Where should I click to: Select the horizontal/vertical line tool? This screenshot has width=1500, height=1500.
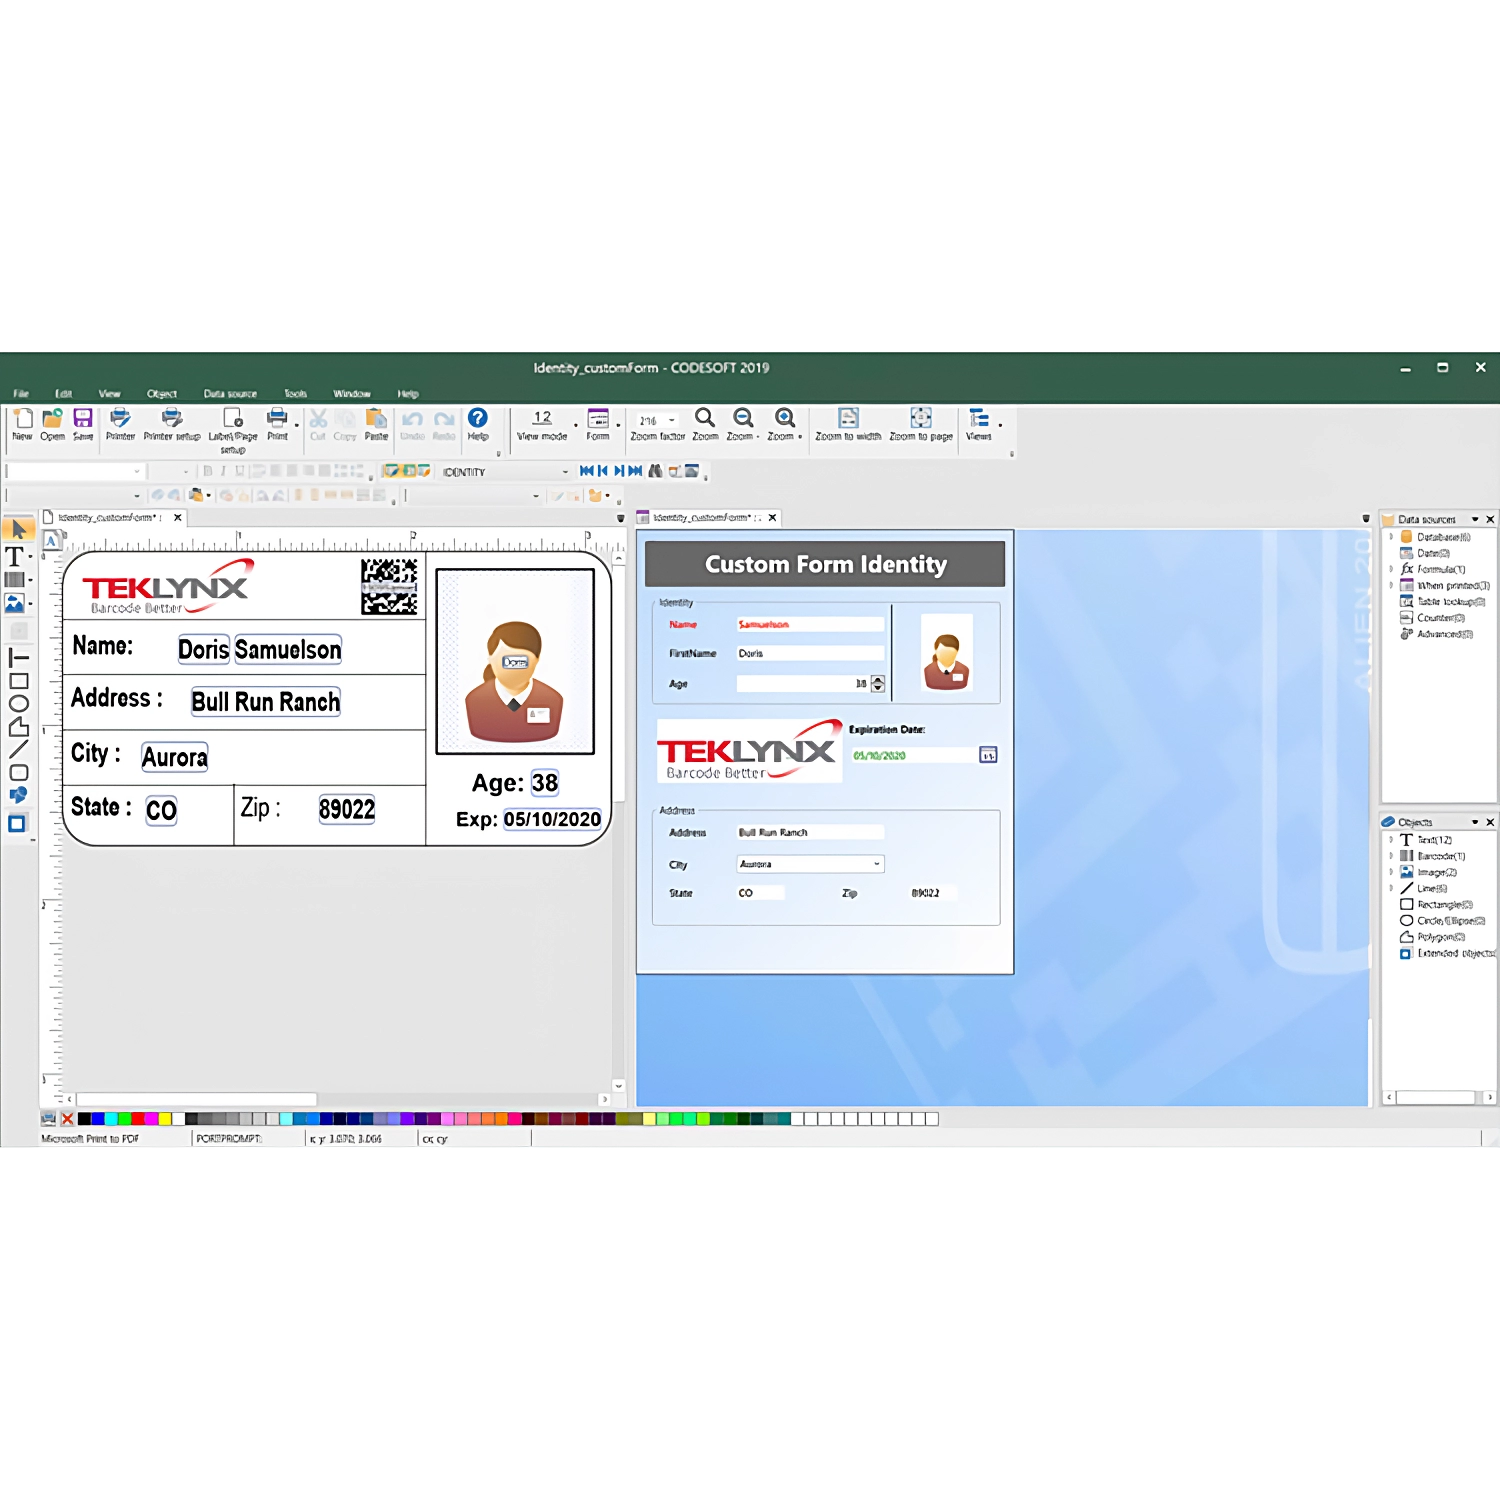click(18, 657)
